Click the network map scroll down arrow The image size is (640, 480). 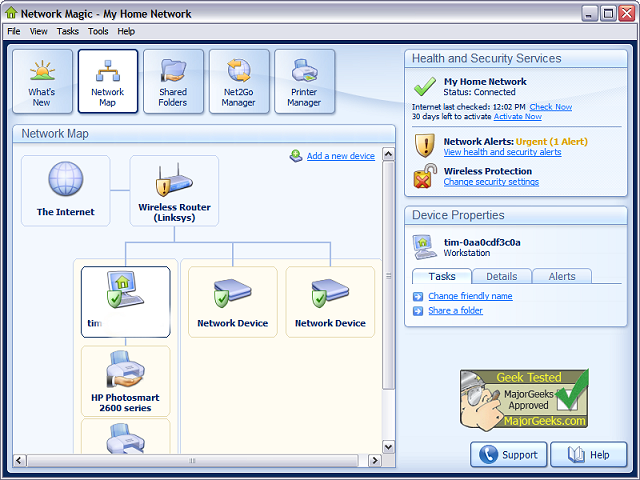[x=389, y=447]
